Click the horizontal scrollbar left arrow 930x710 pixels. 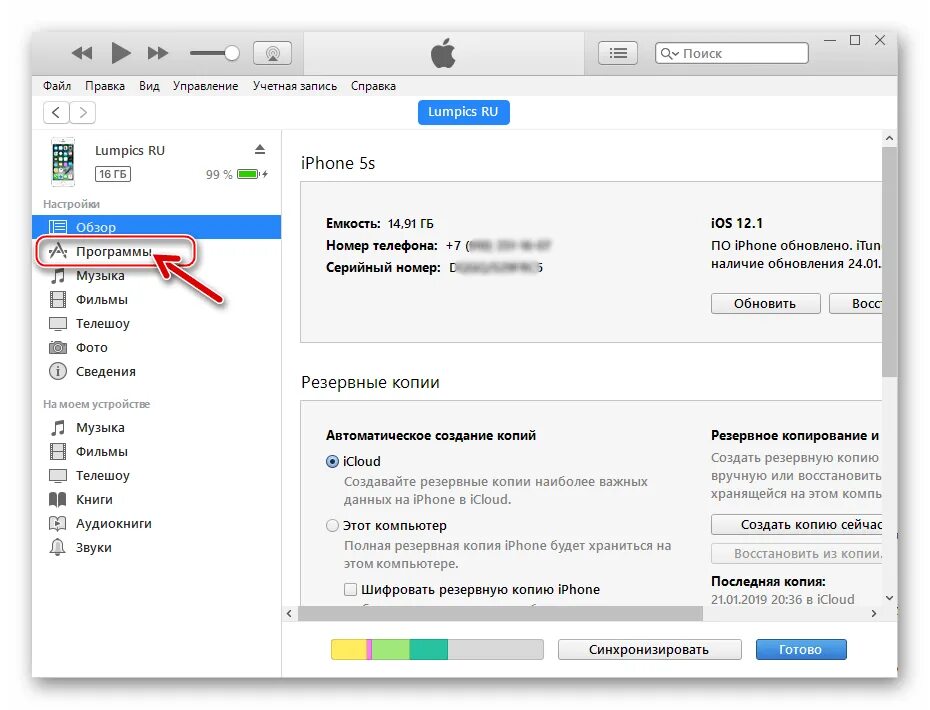point(289,613)
